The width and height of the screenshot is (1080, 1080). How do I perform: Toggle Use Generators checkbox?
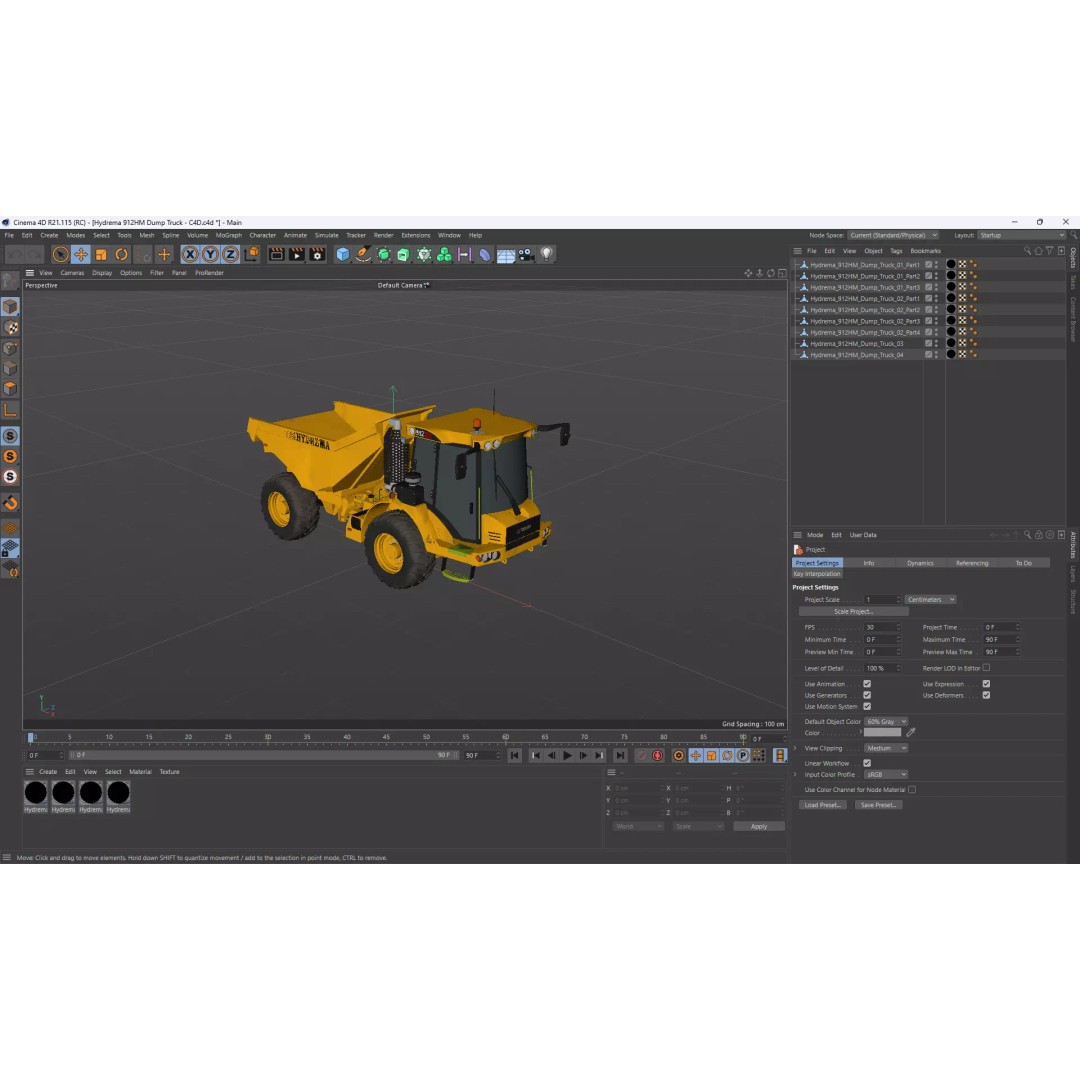point(867,695)
